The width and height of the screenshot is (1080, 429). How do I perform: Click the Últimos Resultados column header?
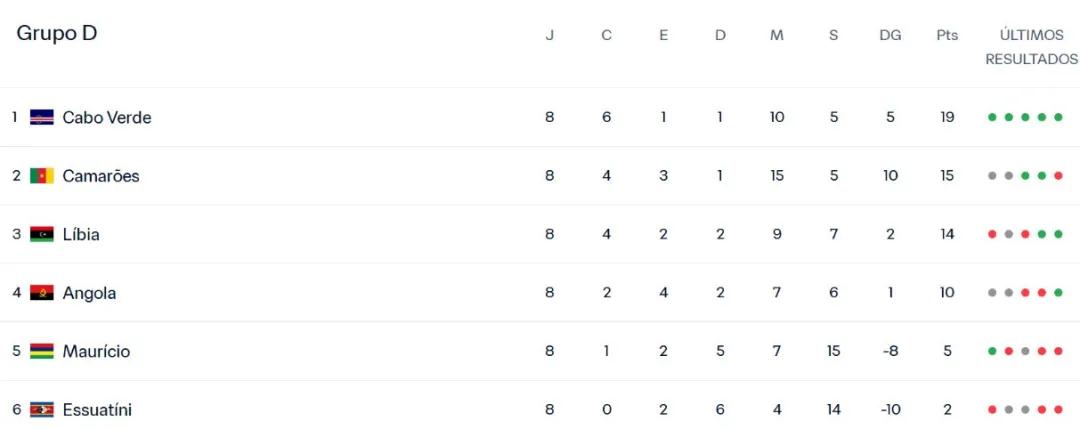pos(1031,47)
